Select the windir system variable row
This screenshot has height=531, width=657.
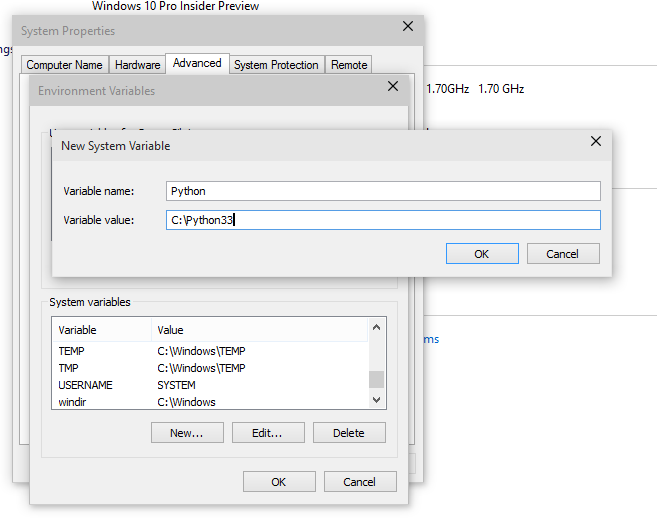point(210,401)
